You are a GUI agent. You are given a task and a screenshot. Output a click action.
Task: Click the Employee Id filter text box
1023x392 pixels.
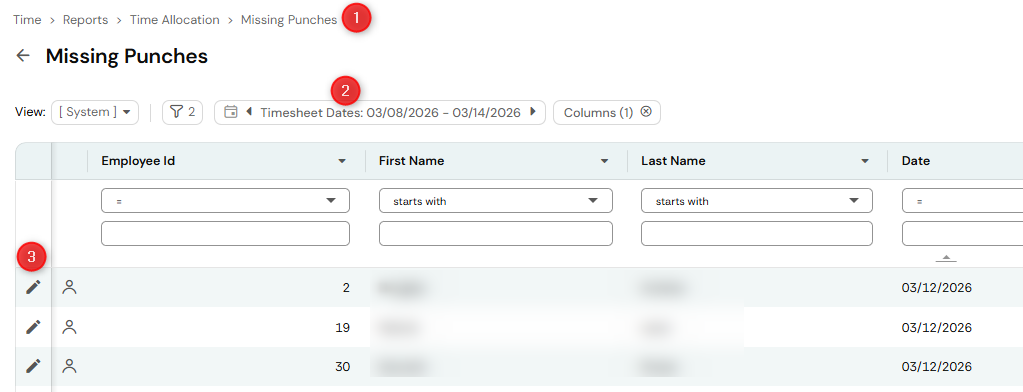[225, 234]
